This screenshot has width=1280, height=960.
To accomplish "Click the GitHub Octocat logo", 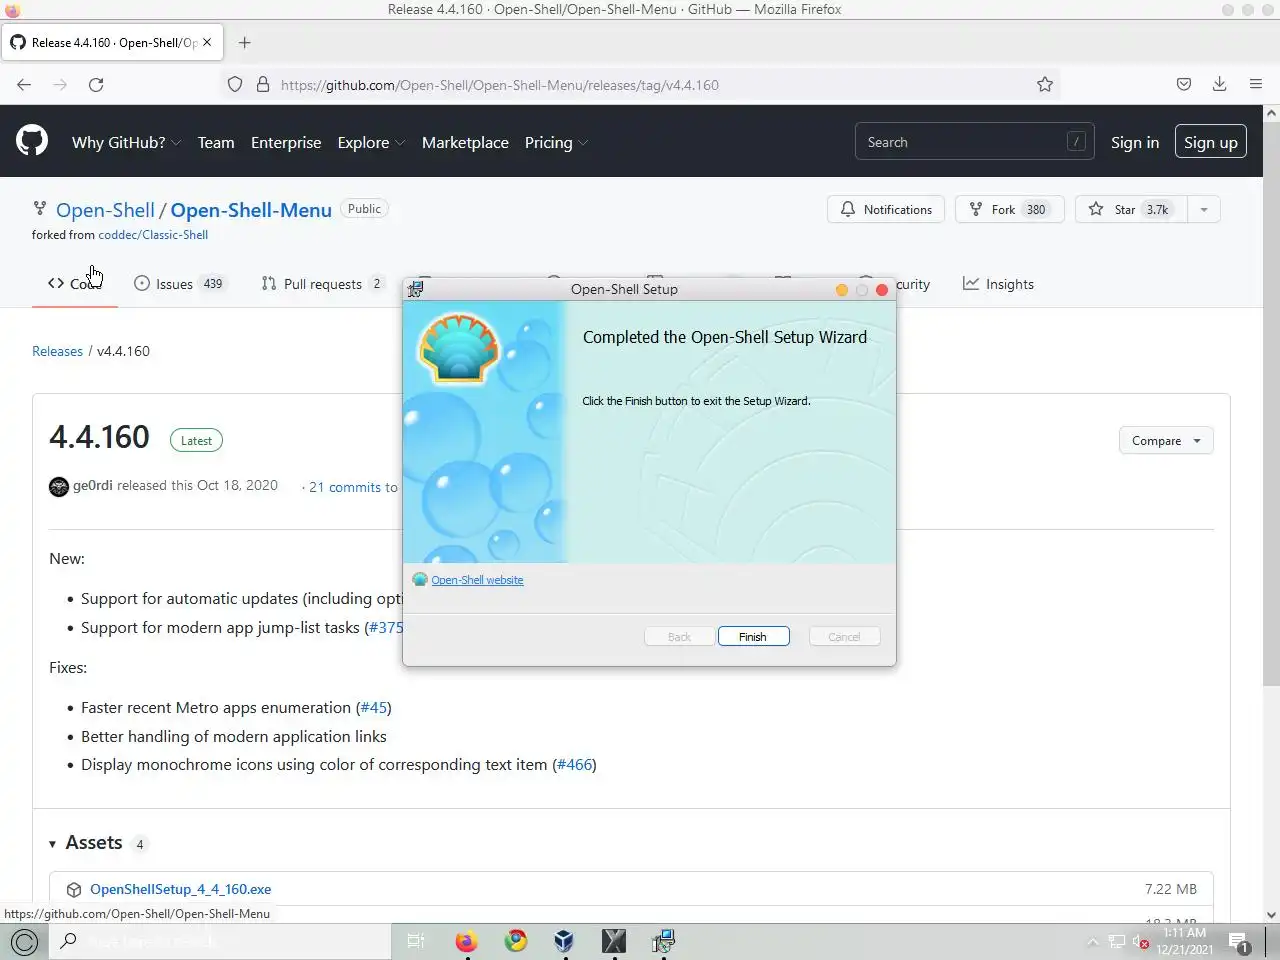I will (32, 141).
